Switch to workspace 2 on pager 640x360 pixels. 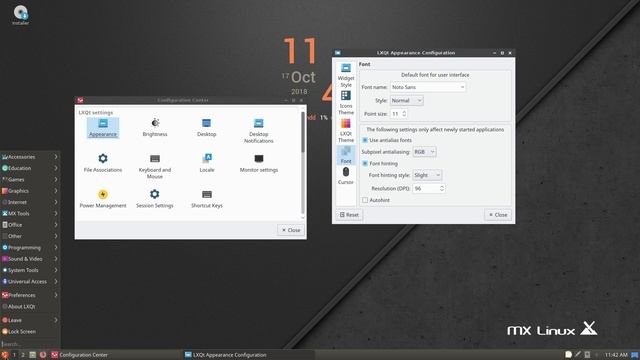click(x=23, y=355)
